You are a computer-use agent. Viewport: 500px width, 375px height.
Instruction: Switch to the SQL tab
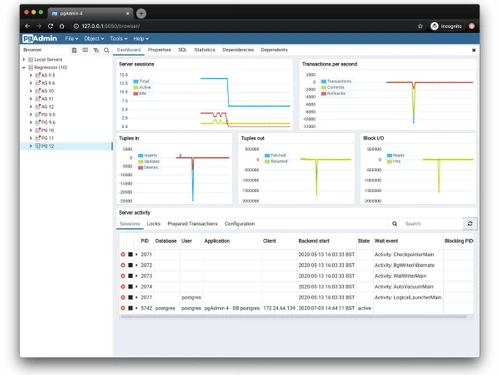point(182,50)
